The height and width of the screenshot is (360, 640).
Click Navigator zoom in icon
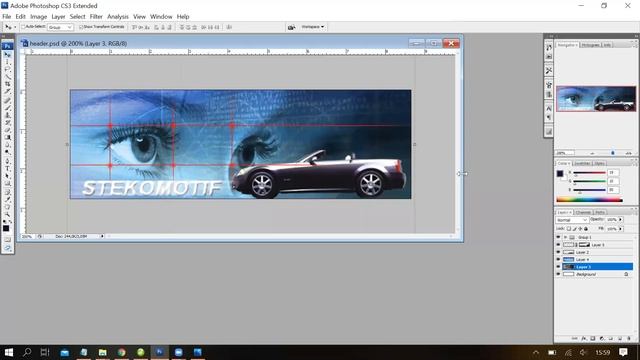pyautogui.click(x=629, y=153)
